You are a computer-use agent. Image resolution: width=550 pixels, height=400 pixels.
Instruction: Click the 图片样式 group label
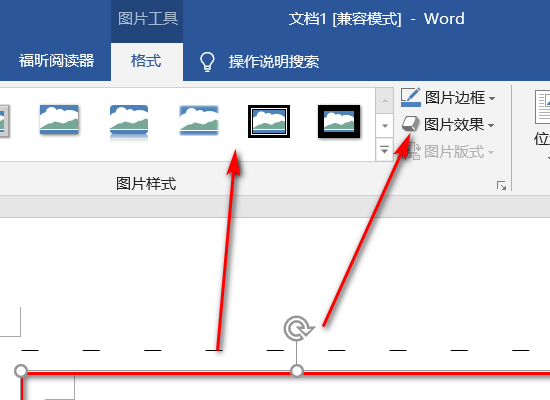coord(146,184)
